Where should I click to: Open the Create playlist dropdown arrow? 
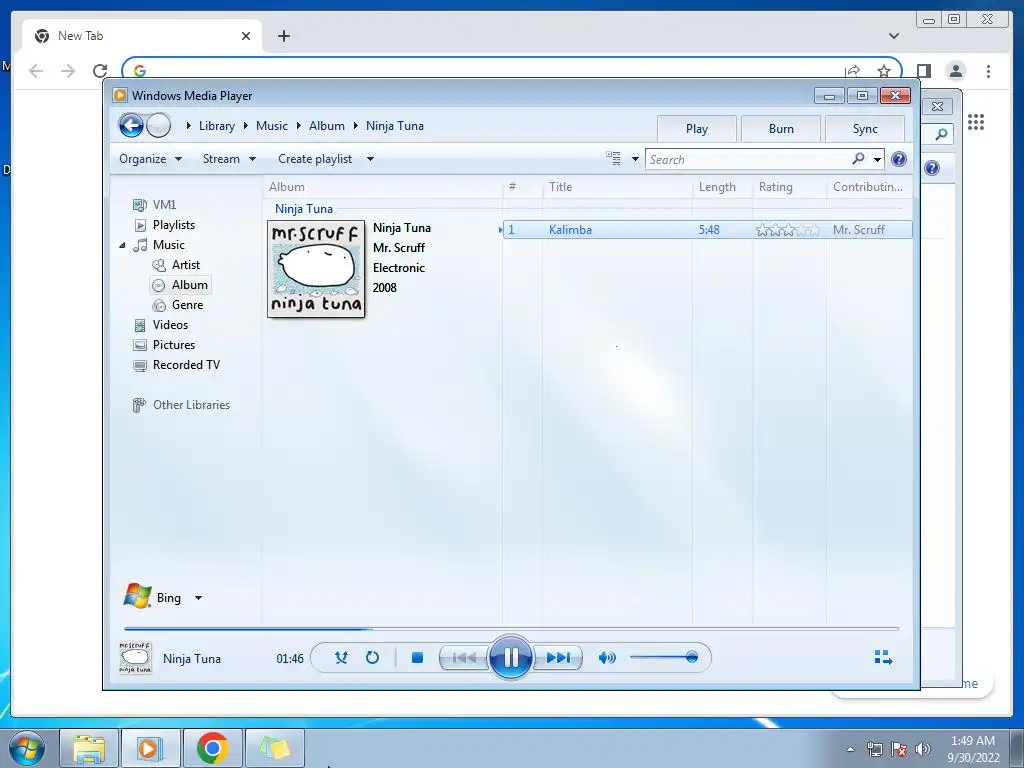(370, 159)
